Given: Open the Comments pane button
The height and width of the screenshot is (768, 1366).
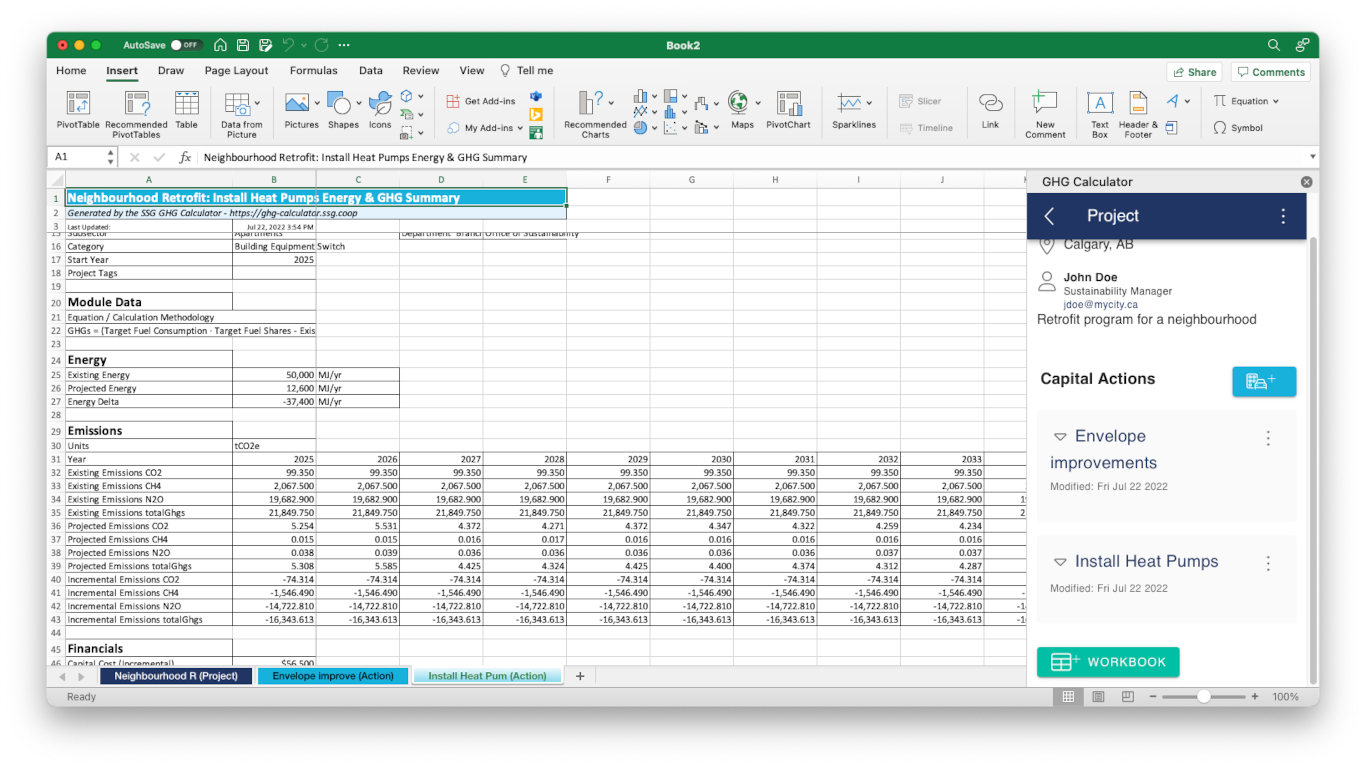Looking at the screenshot, I should (1270, 72).
